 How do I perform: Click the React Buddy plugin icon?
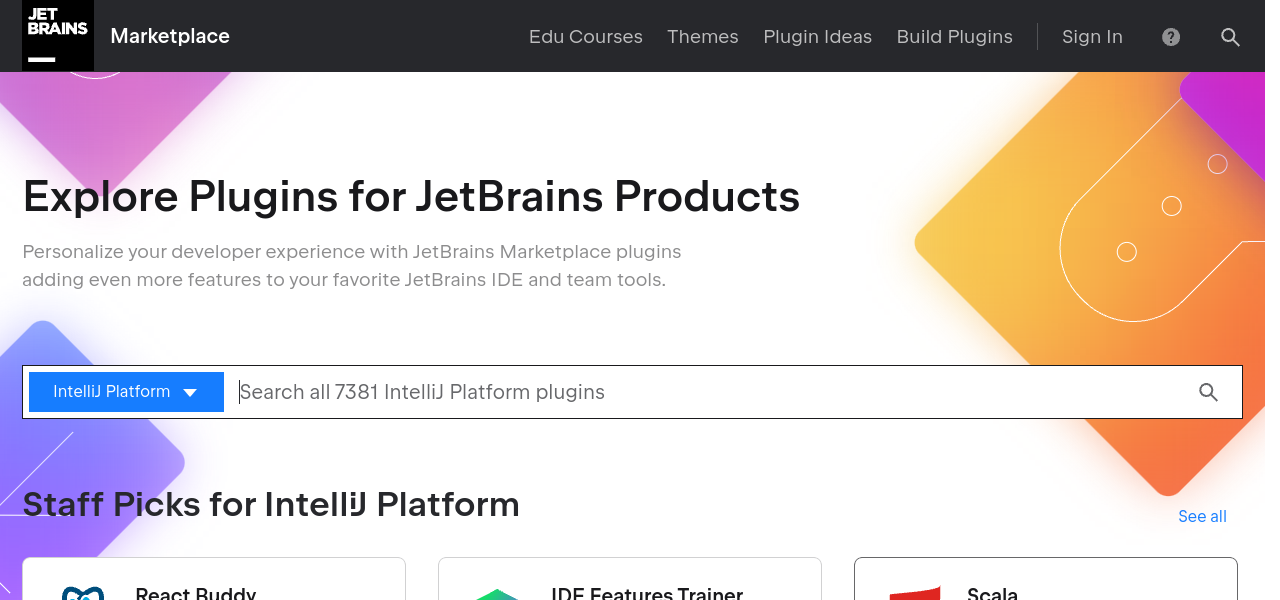click(x=83, y=593)
